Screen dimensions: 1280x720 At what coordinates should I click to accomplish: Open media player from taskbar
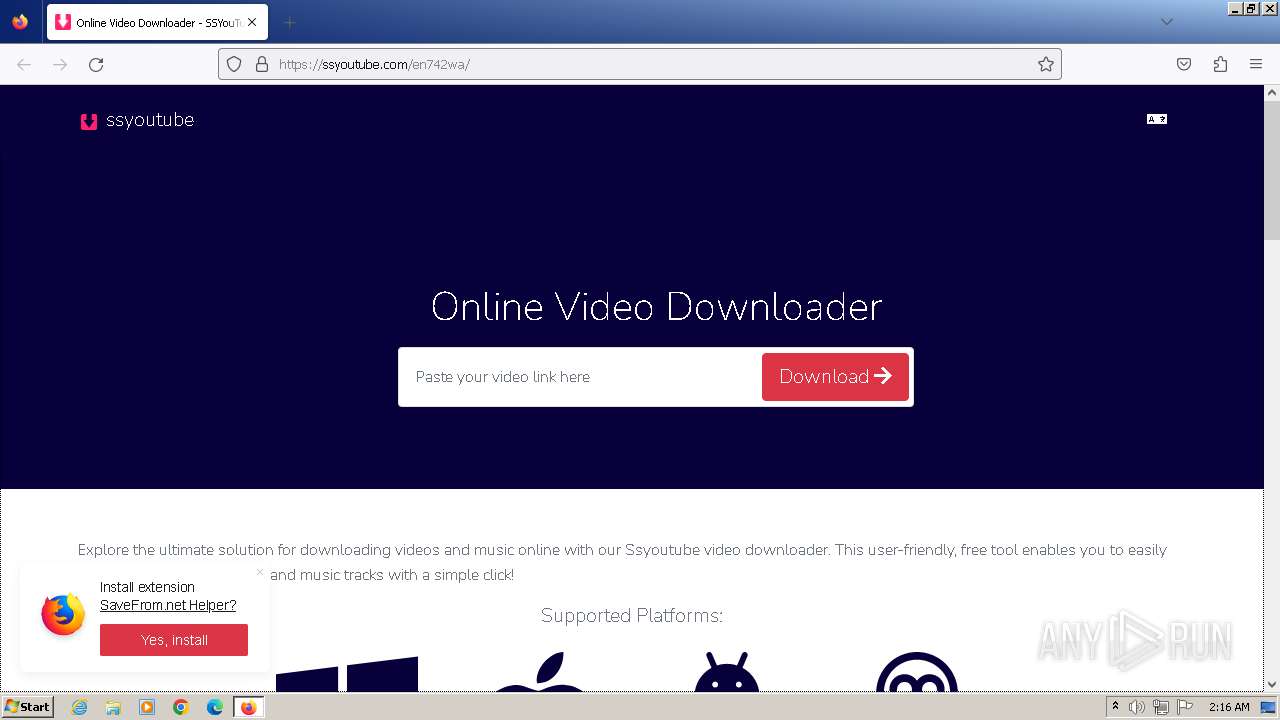[x=147, y=707]
